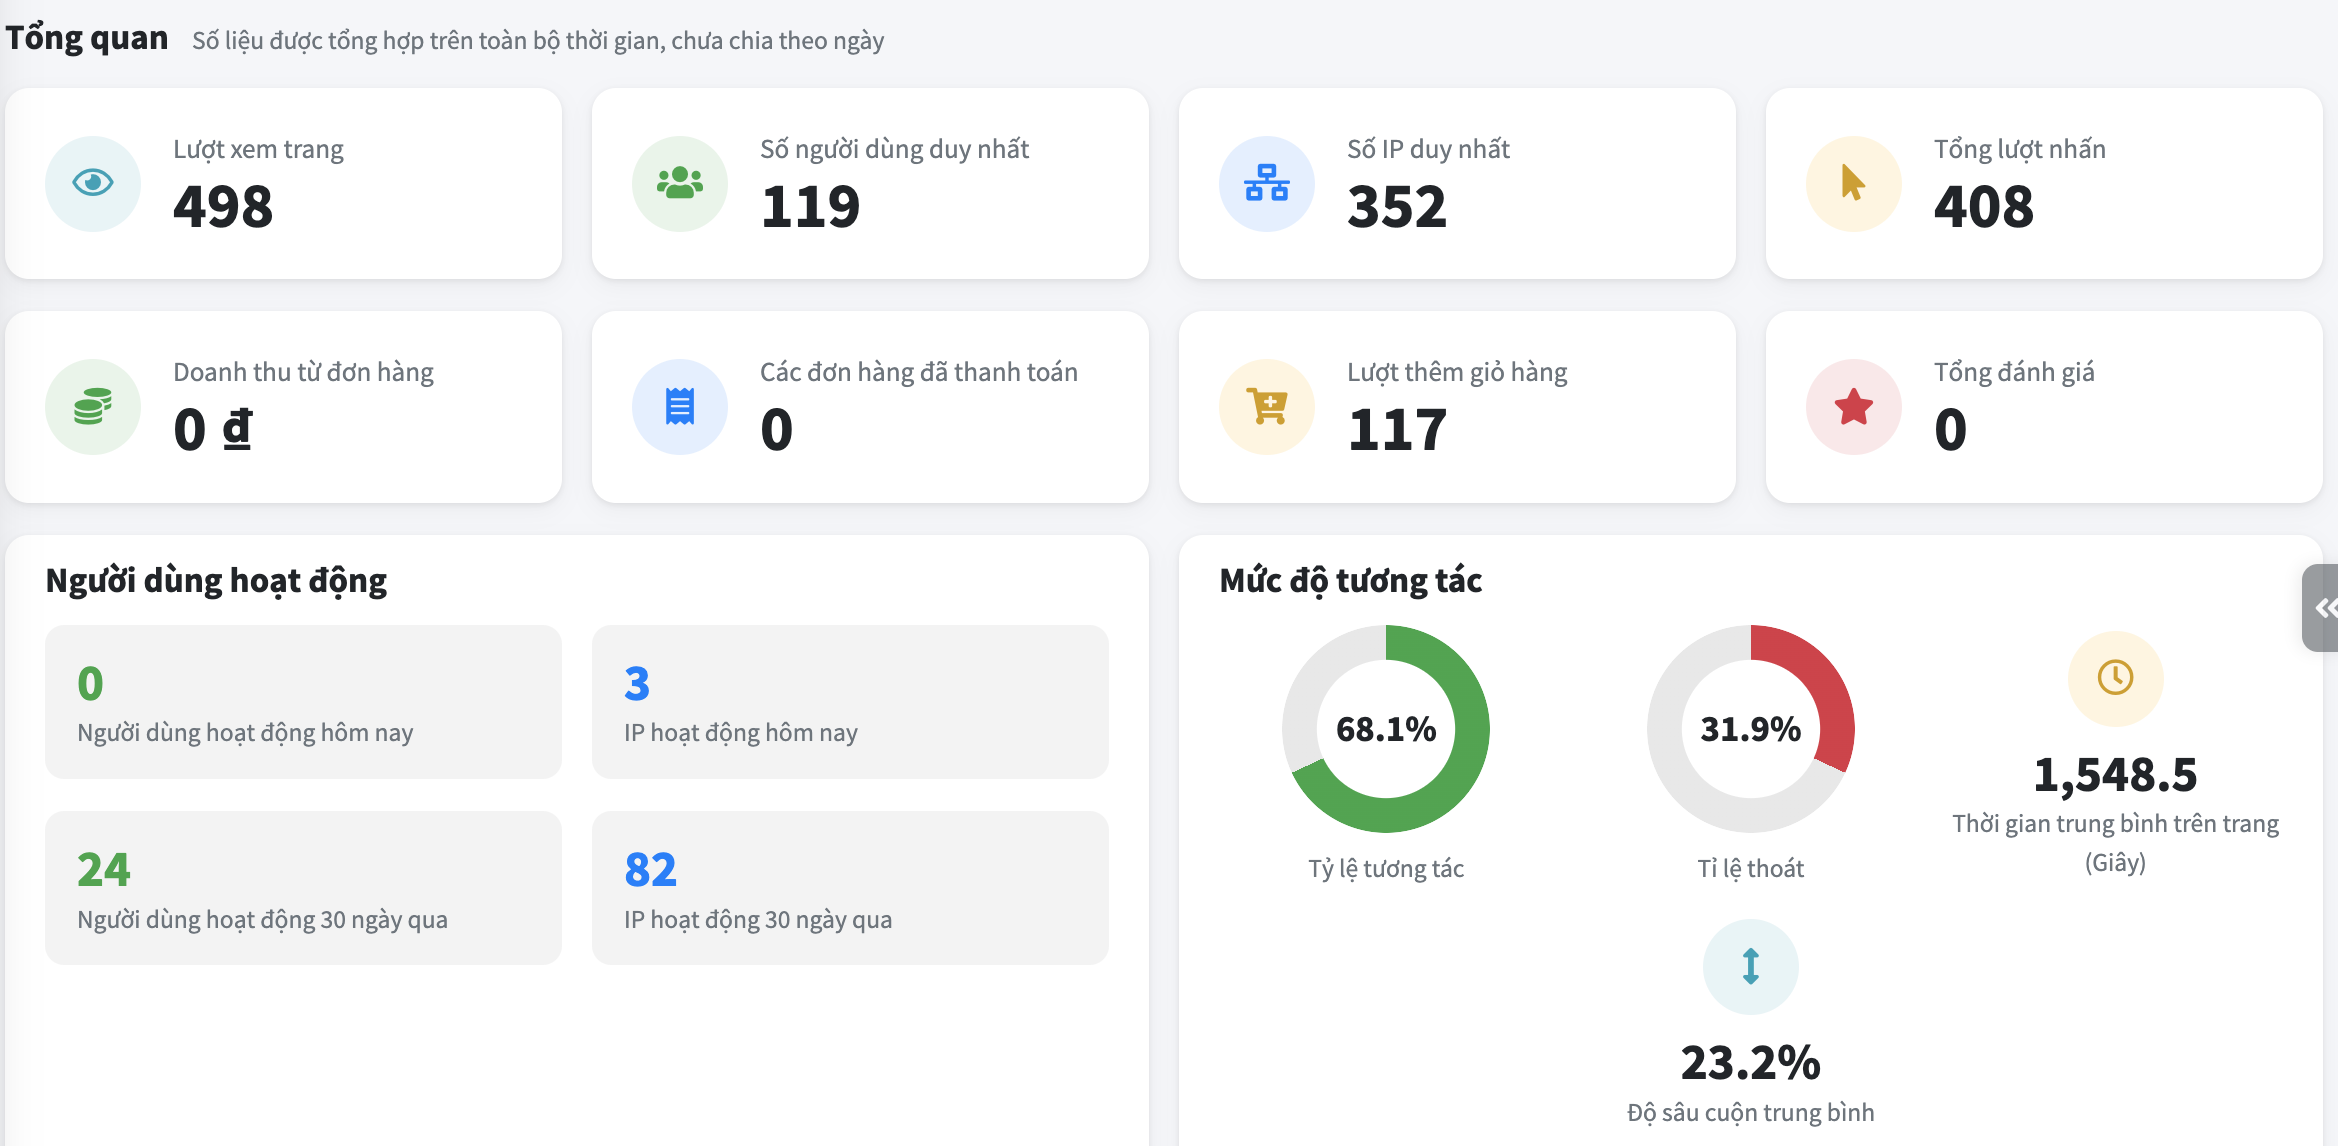This screenshot has height=1146, width=2338.
Task: Click the cart icon for Lượt thêm giỏ hàng
Action: pyautogui.click(x=1267, y=407)
